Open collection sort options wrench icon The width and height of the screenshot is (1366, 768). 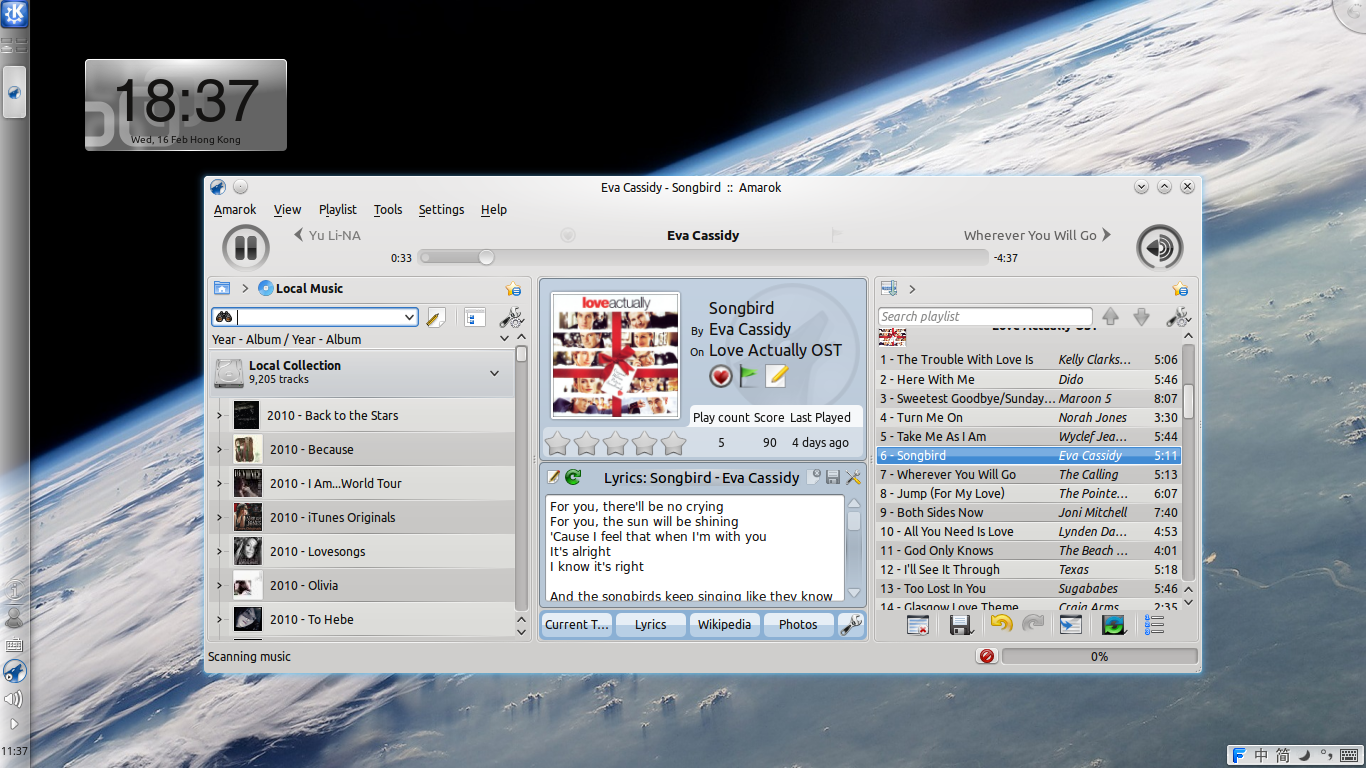pos(511,318)
